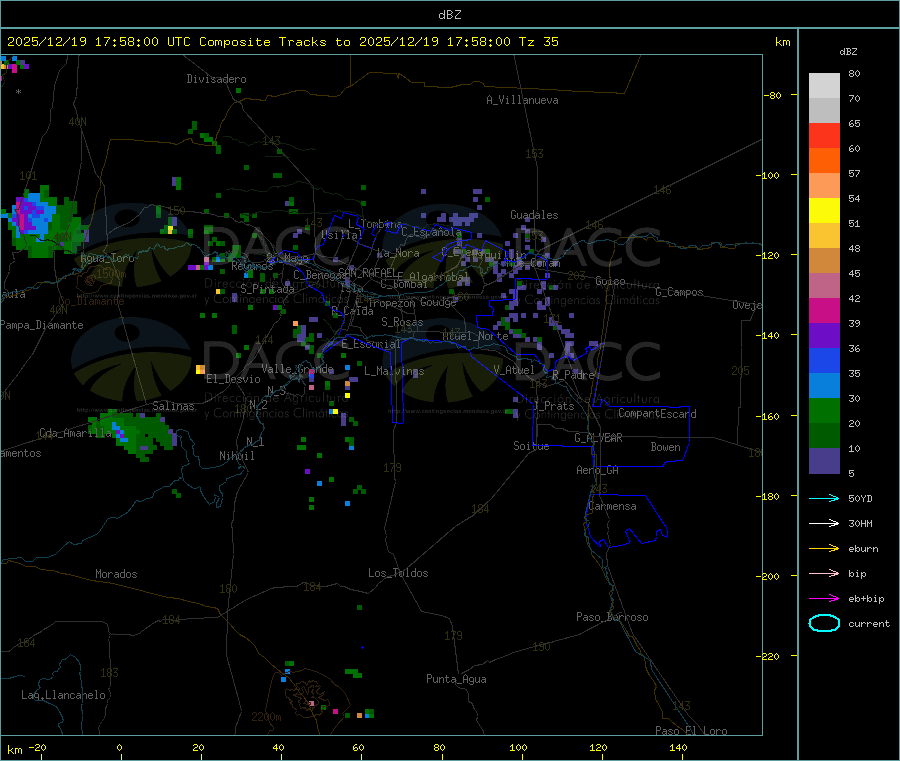Select the slate 5-10 dBZ color band
This screenshot has height=761, width=900.
824,461
